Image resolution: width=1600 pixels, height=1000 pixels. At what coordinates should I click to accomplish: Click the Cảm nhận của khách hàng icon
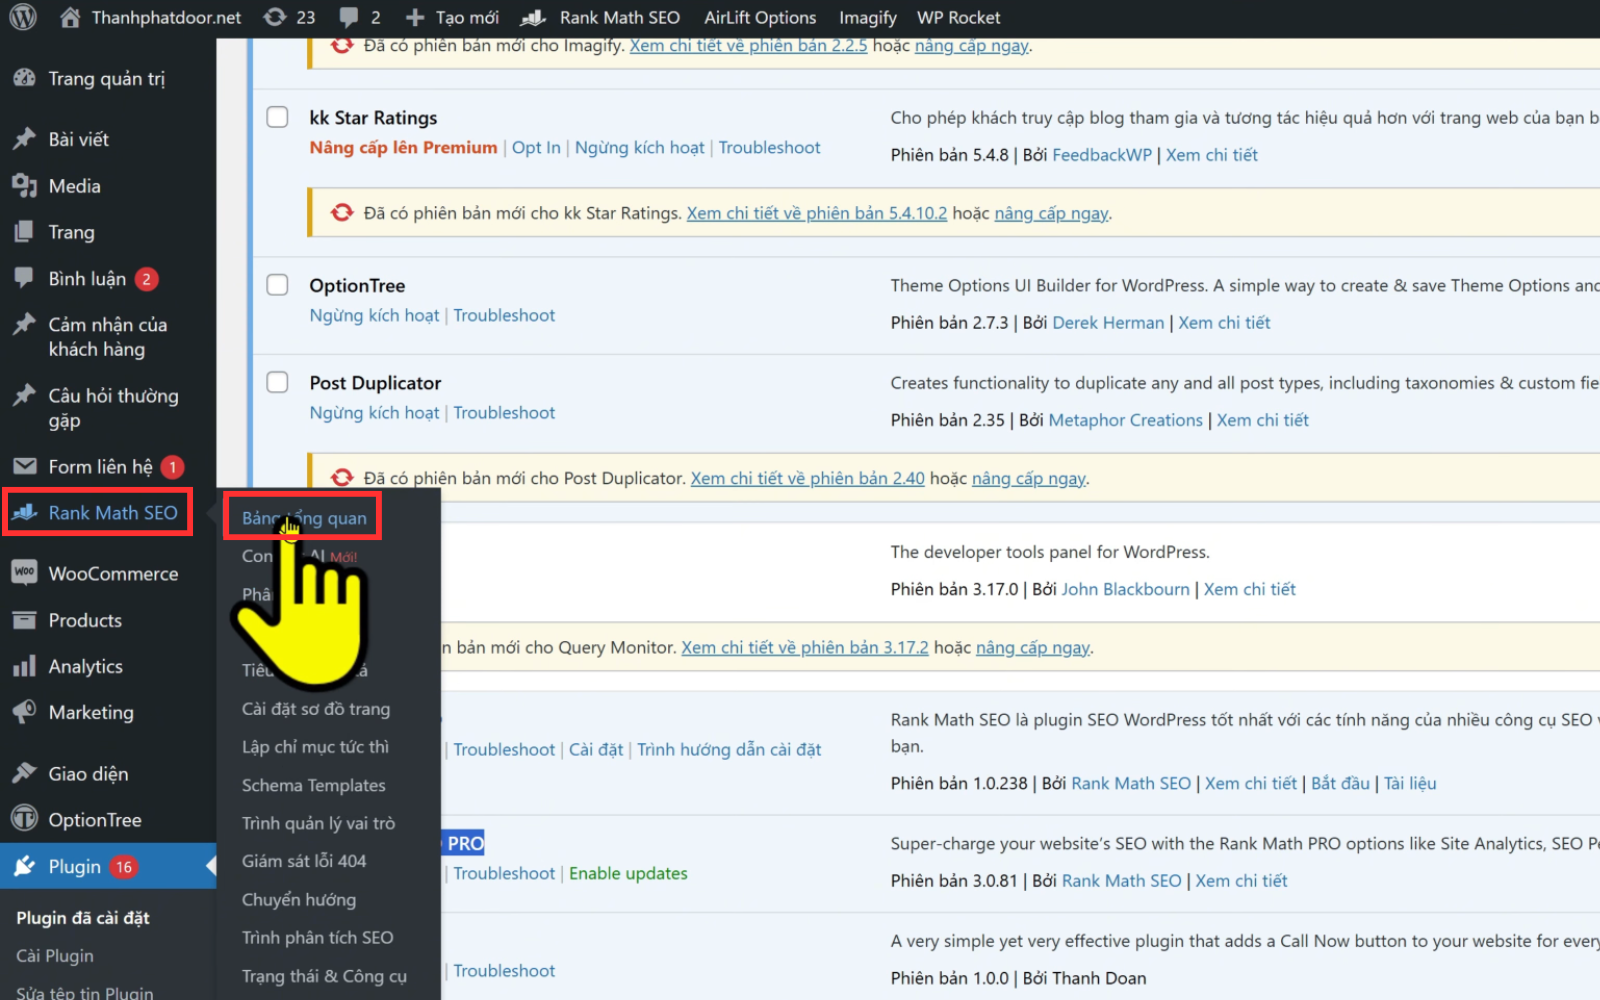coord(24,324)
